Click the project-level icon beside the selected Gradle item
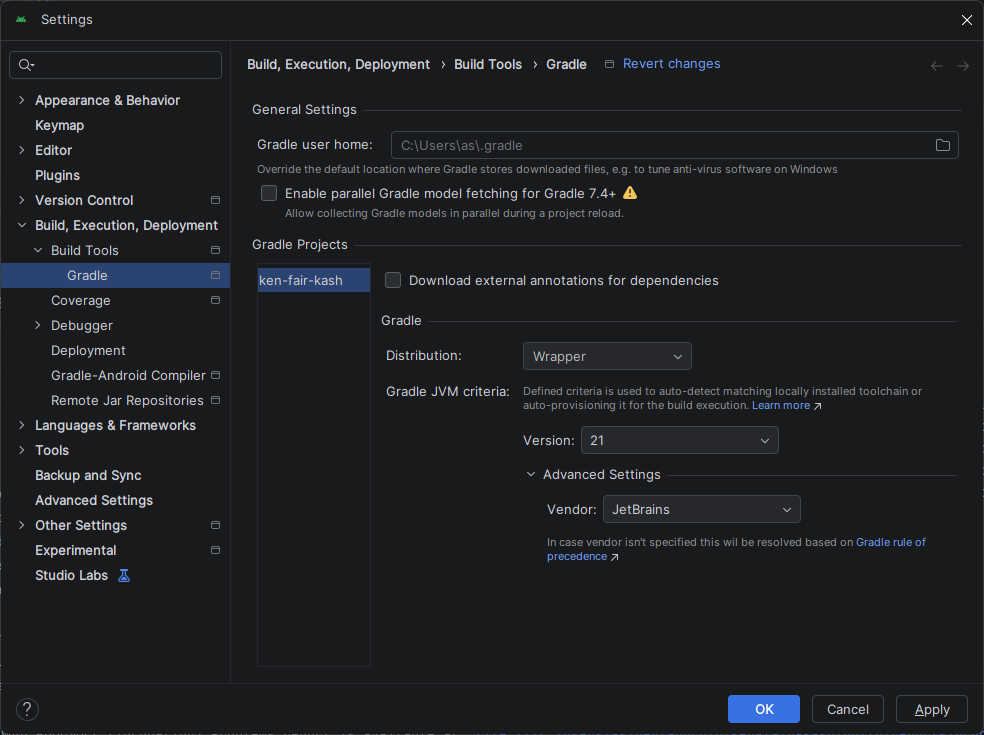 (x=215, y=275)
